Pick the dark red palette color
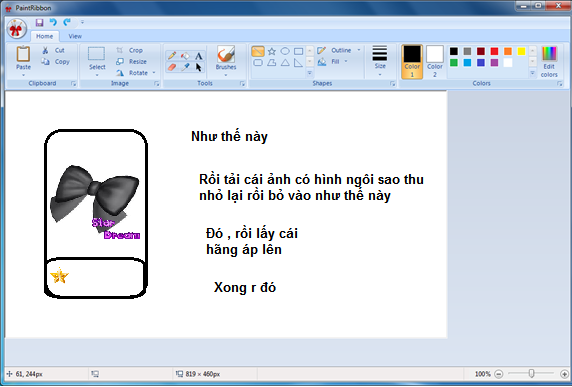 pyautogui.click(x=481, y=51)
